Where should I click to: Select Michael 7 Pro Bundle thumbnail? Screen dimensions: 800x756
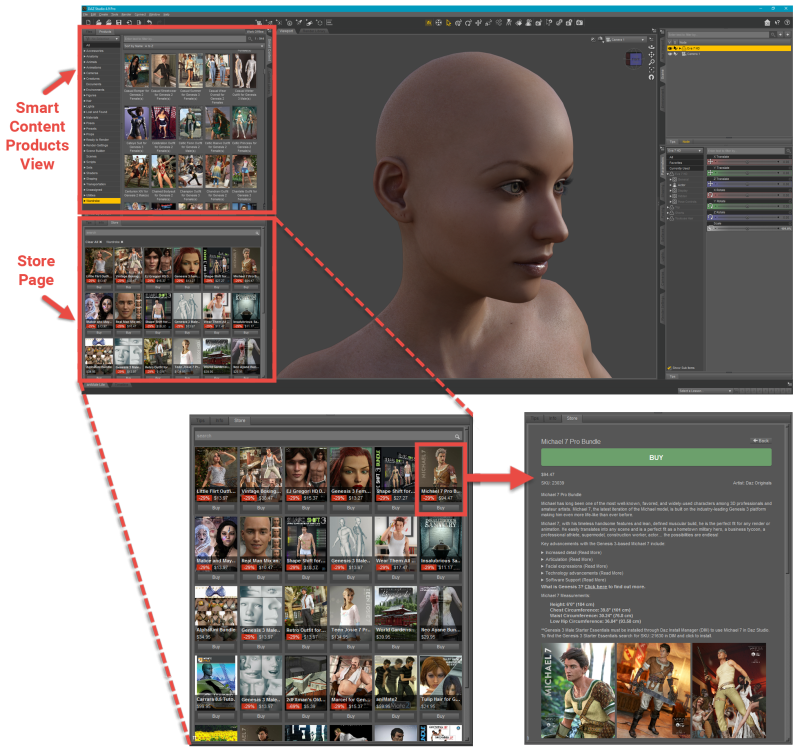point(438,472)
